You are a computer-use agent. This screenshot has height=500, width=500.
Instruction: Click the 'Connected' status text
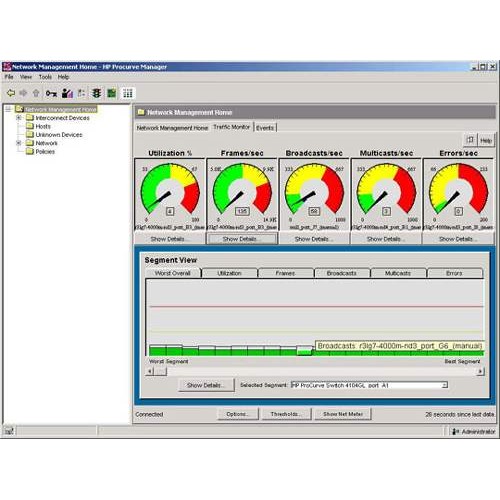point(149,414)
